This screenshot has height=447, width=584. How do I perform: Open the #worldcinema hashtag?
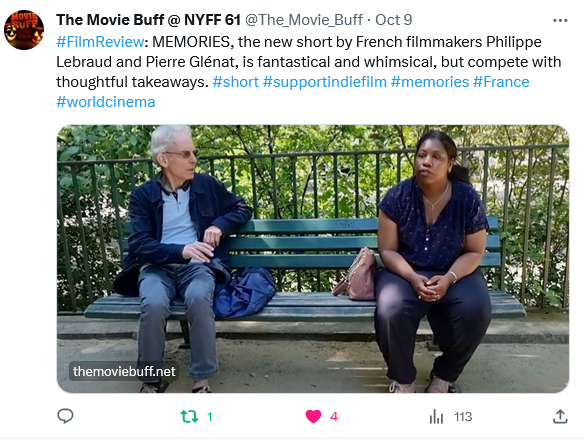(106, 102)
